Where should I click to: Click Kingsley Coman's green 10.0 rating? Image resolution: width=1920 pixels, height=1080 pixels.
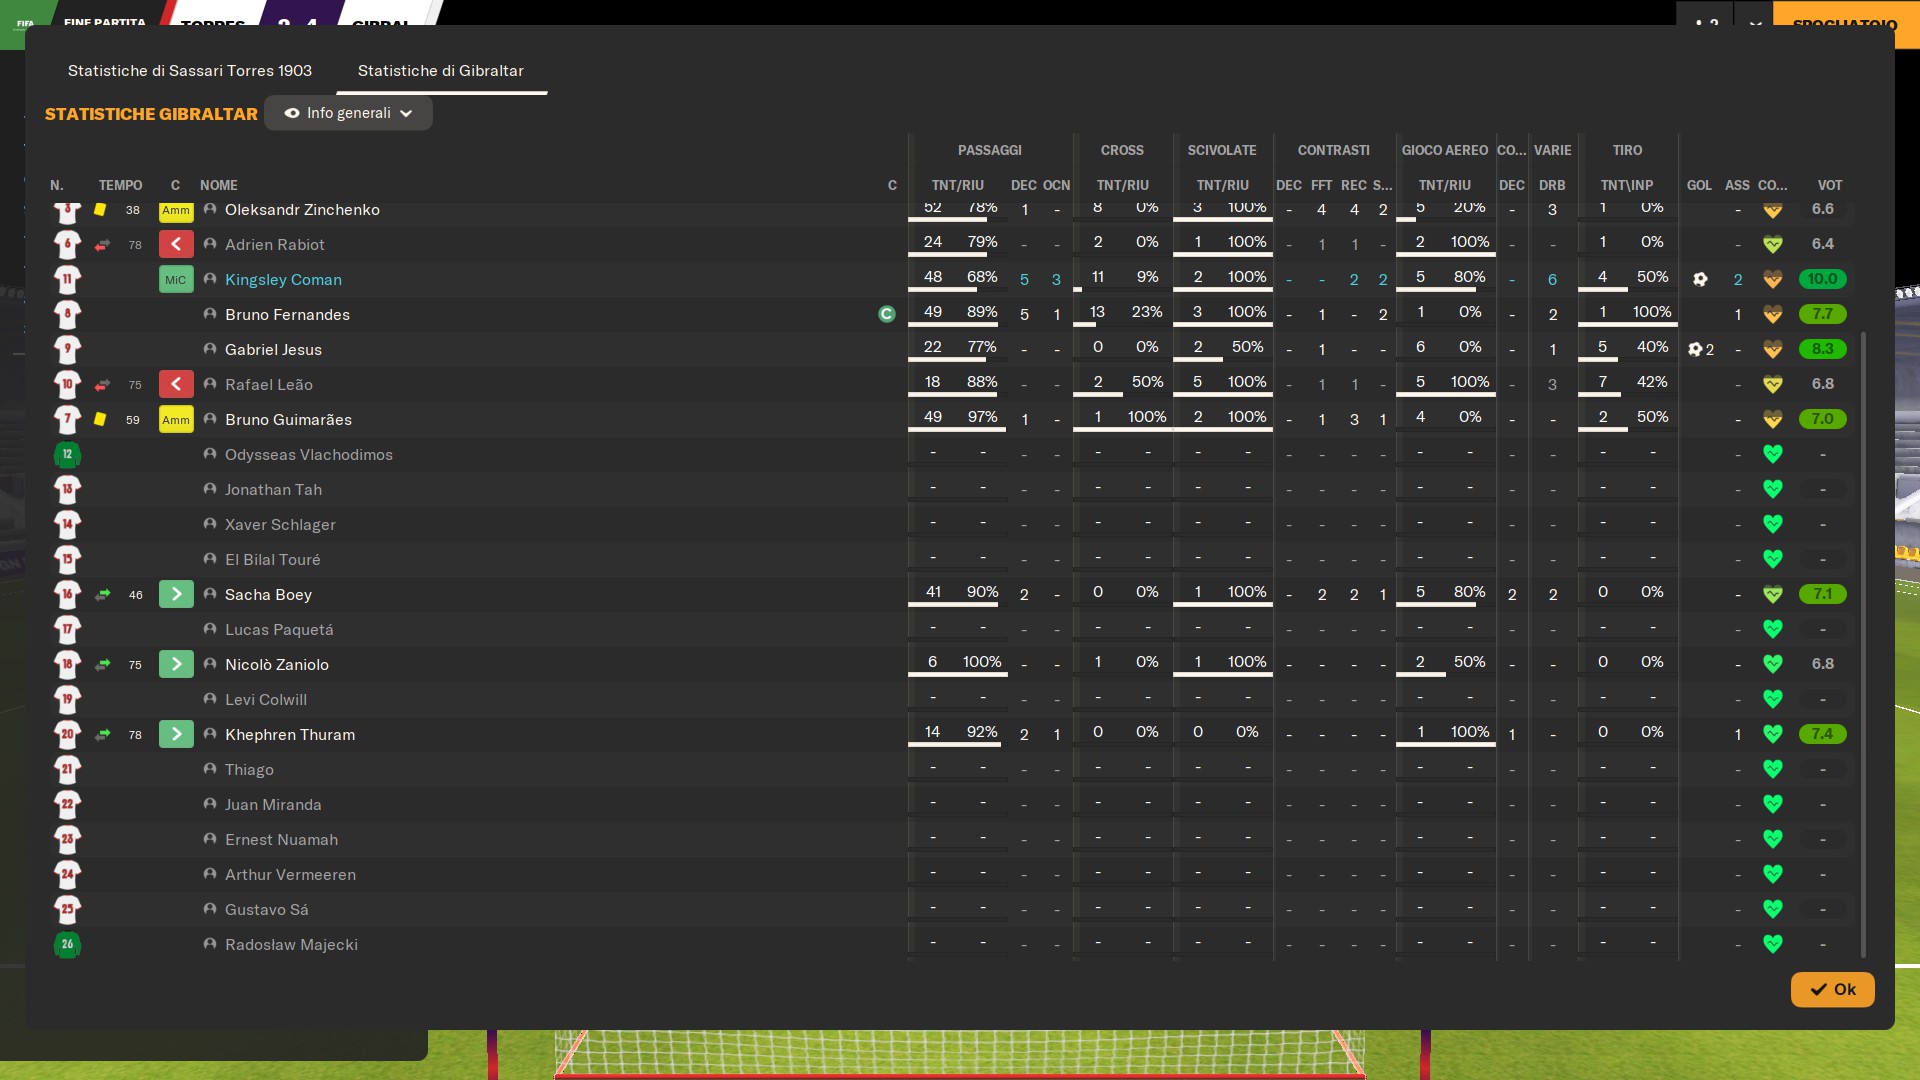tap(1822, 279)
